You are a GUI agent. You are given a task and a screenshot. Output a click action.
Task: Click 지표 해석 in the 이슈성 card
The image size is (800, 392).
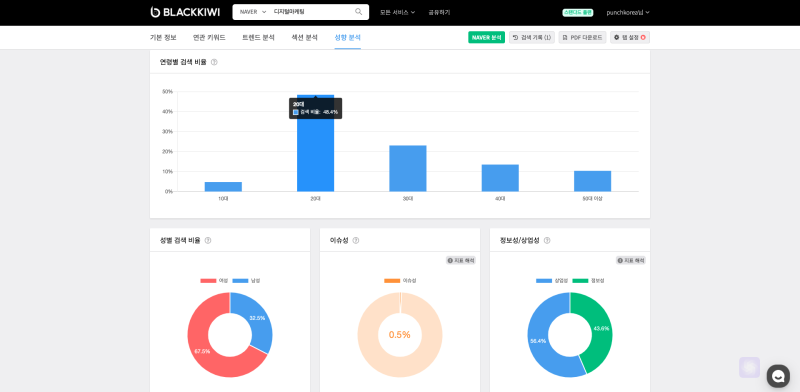click(x=461, y=260)
